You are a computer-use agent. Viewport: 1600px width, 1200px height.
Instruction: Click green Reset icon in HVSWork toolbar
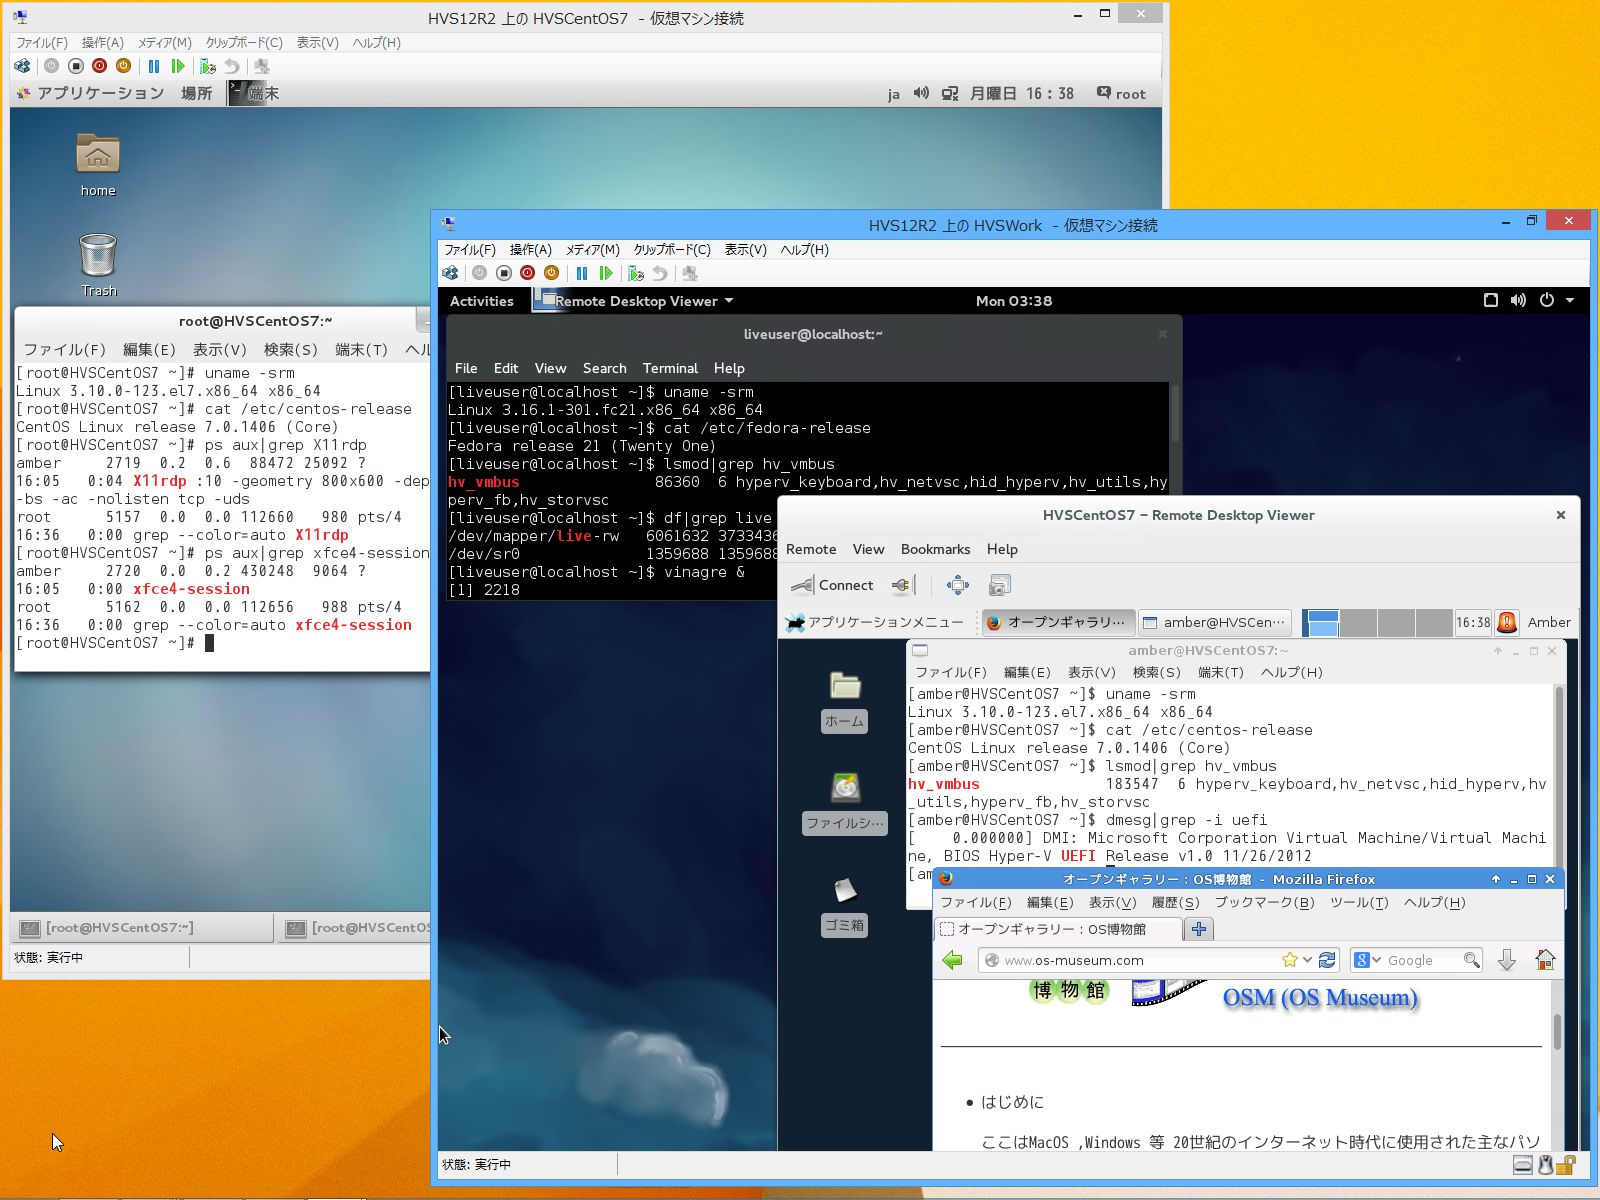606,273
